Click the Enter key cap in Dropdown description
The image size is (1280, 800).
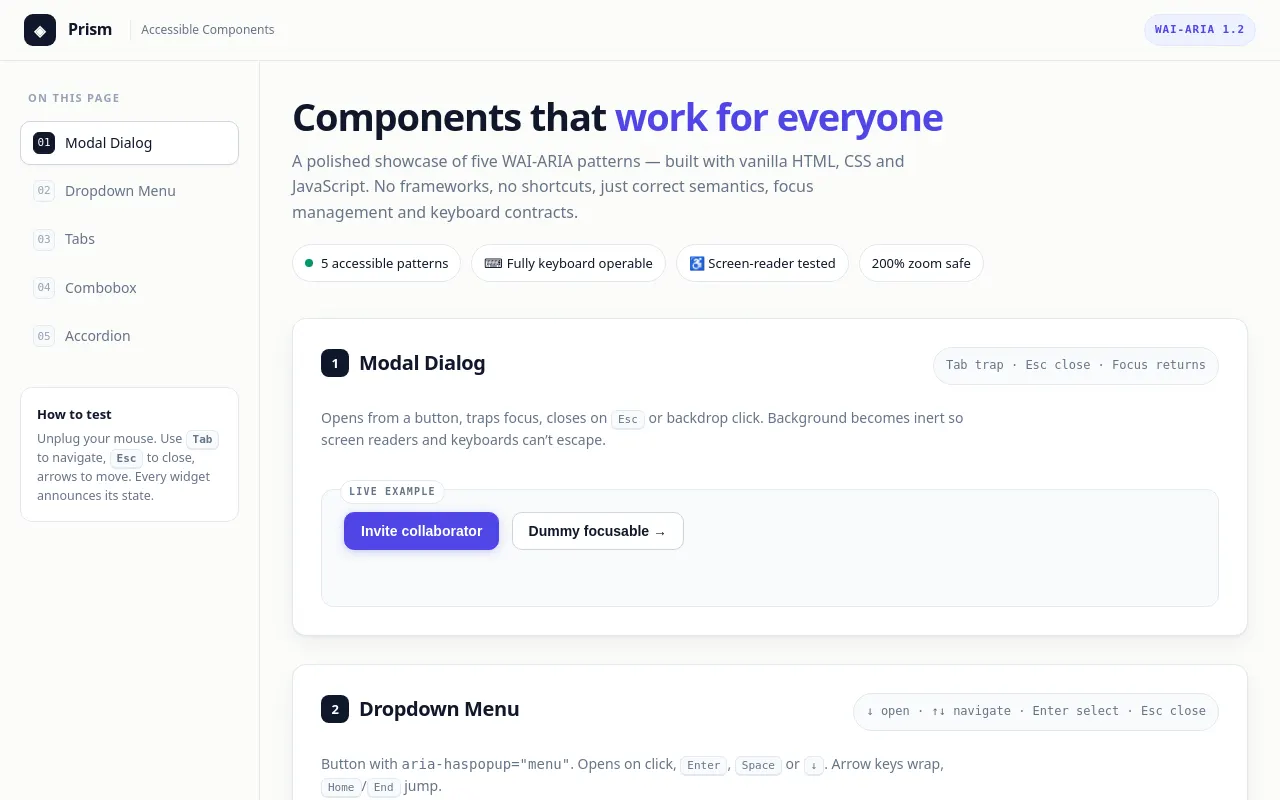pos(704,765)
